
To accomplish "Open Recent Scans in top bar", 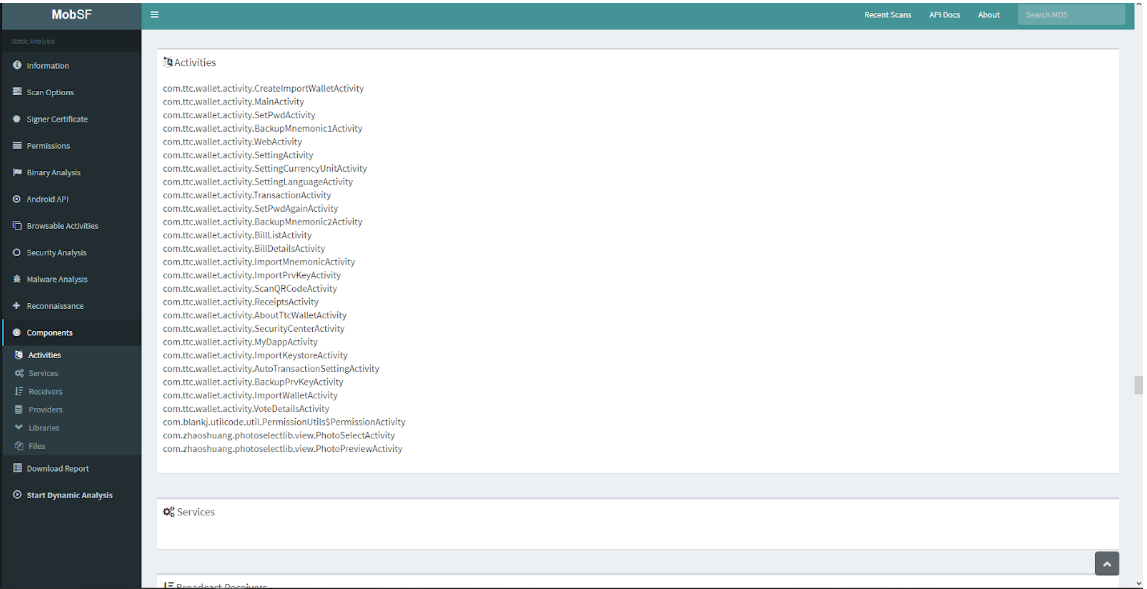I will (887, 15).
